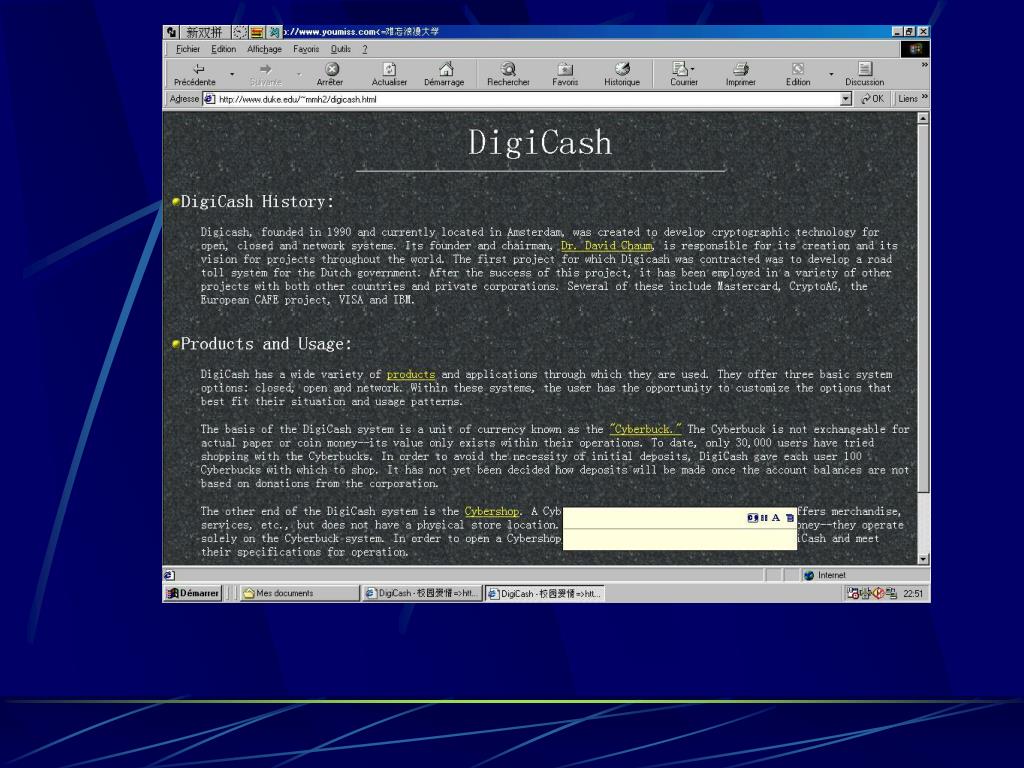Go to home page via Démarrage
This screenshot has height=768, width=1024.
tap(444, 74)
